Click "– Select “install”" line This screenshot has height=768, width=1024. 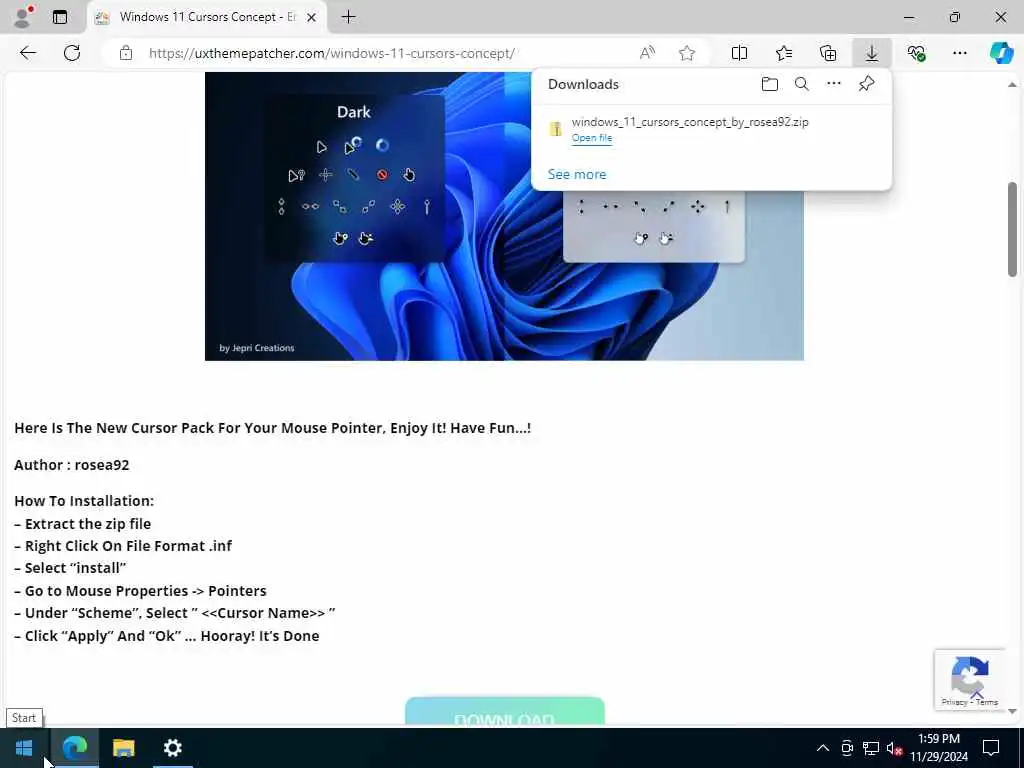pyautogui.click(x=70, y=568)
